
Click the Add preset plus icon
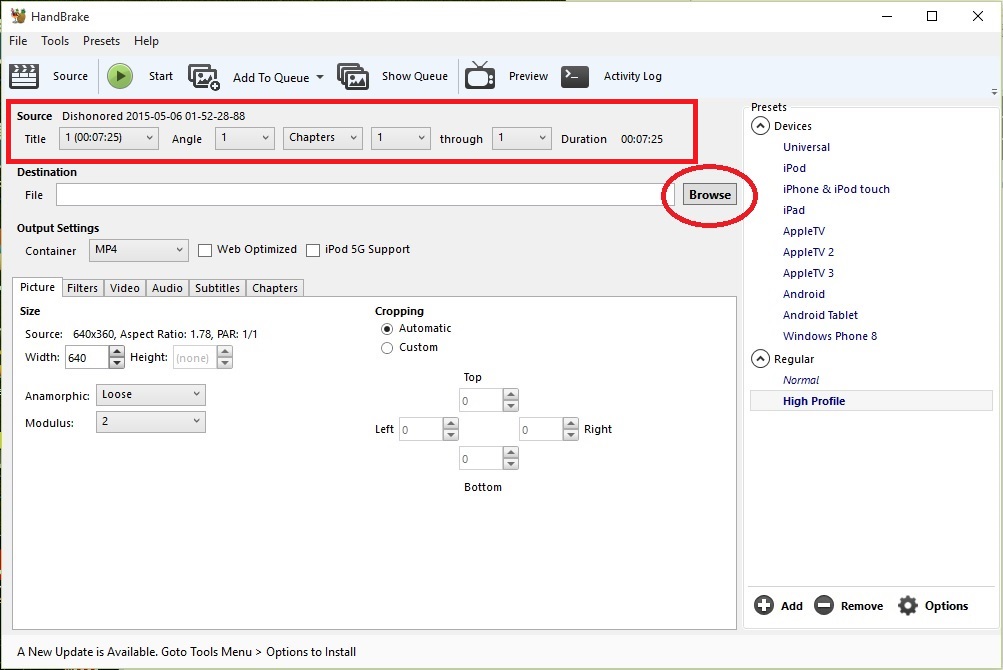pyautogui.click(x=764, y=605)
